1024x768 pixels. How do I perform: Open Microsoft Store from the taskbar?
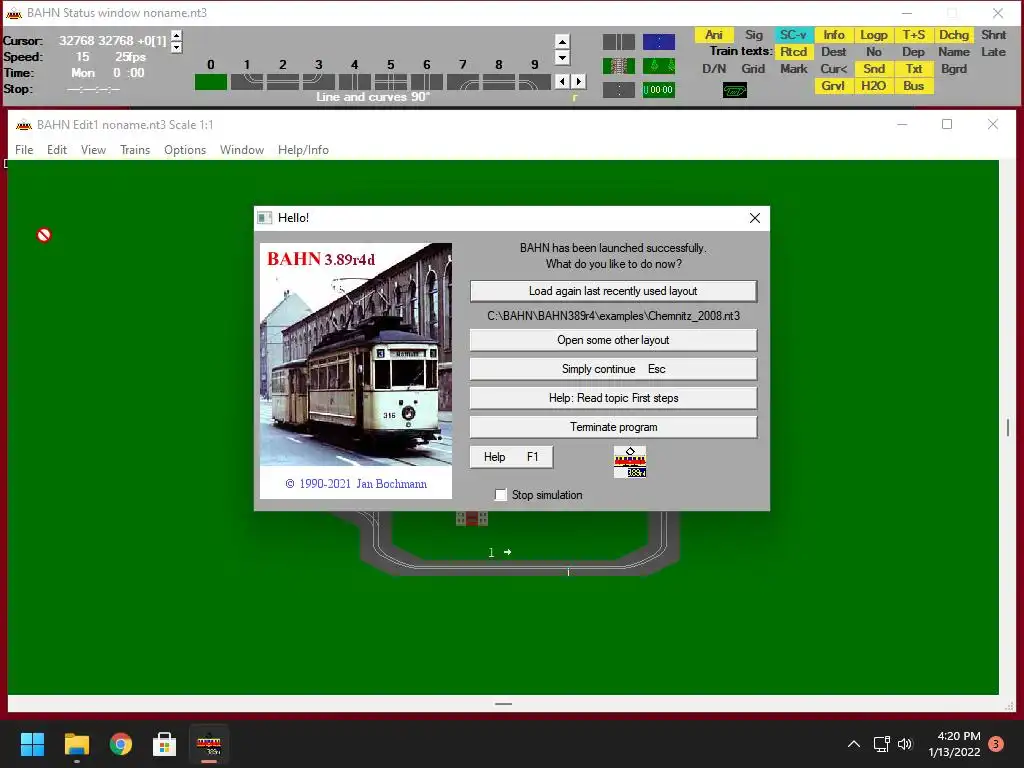[x=165, y=744]
